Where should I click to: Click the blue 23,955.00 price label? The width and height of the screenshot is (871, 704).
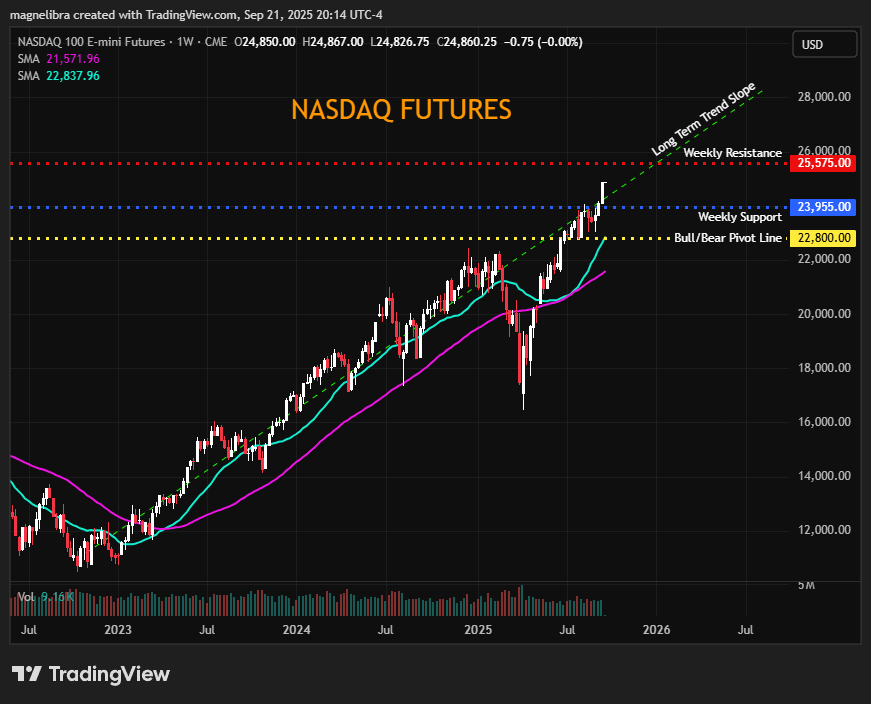(x=823, y=207)
